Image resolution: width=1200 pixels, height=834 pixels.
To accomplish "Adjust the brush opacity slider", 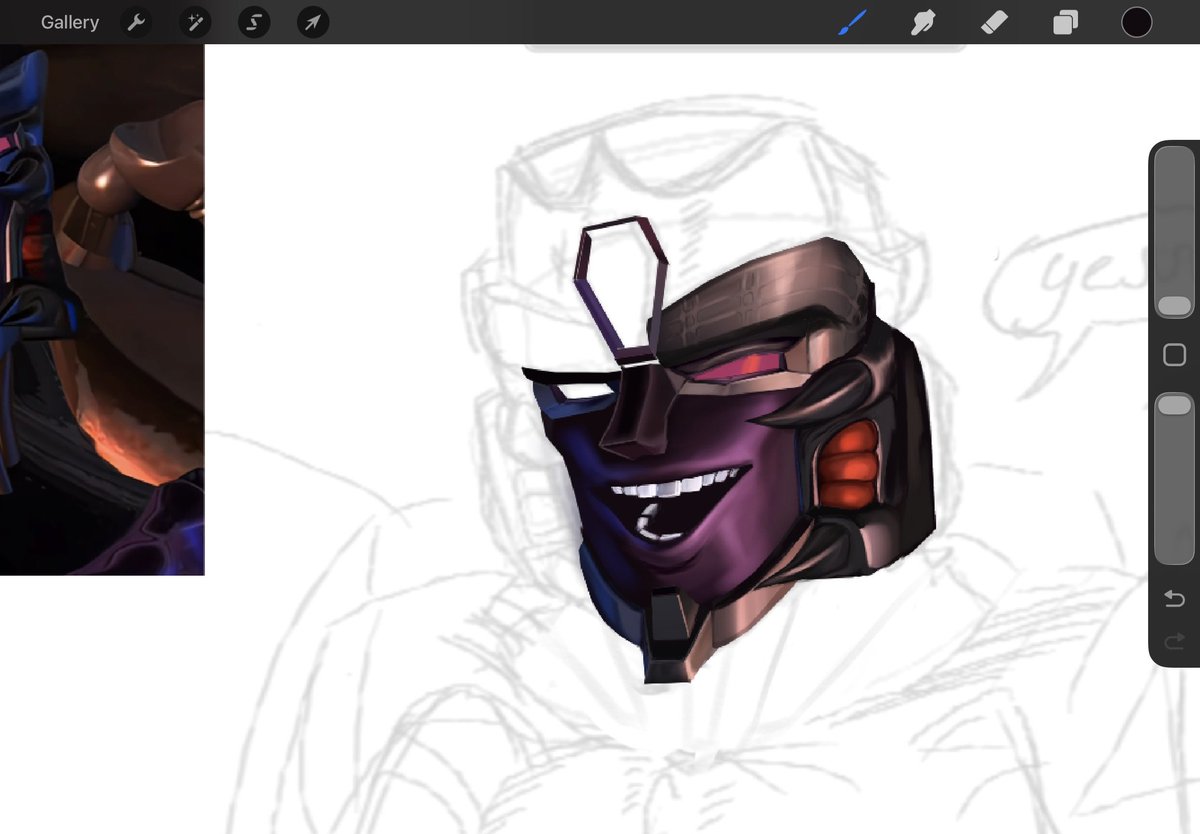I will [x=1174, y=479].
